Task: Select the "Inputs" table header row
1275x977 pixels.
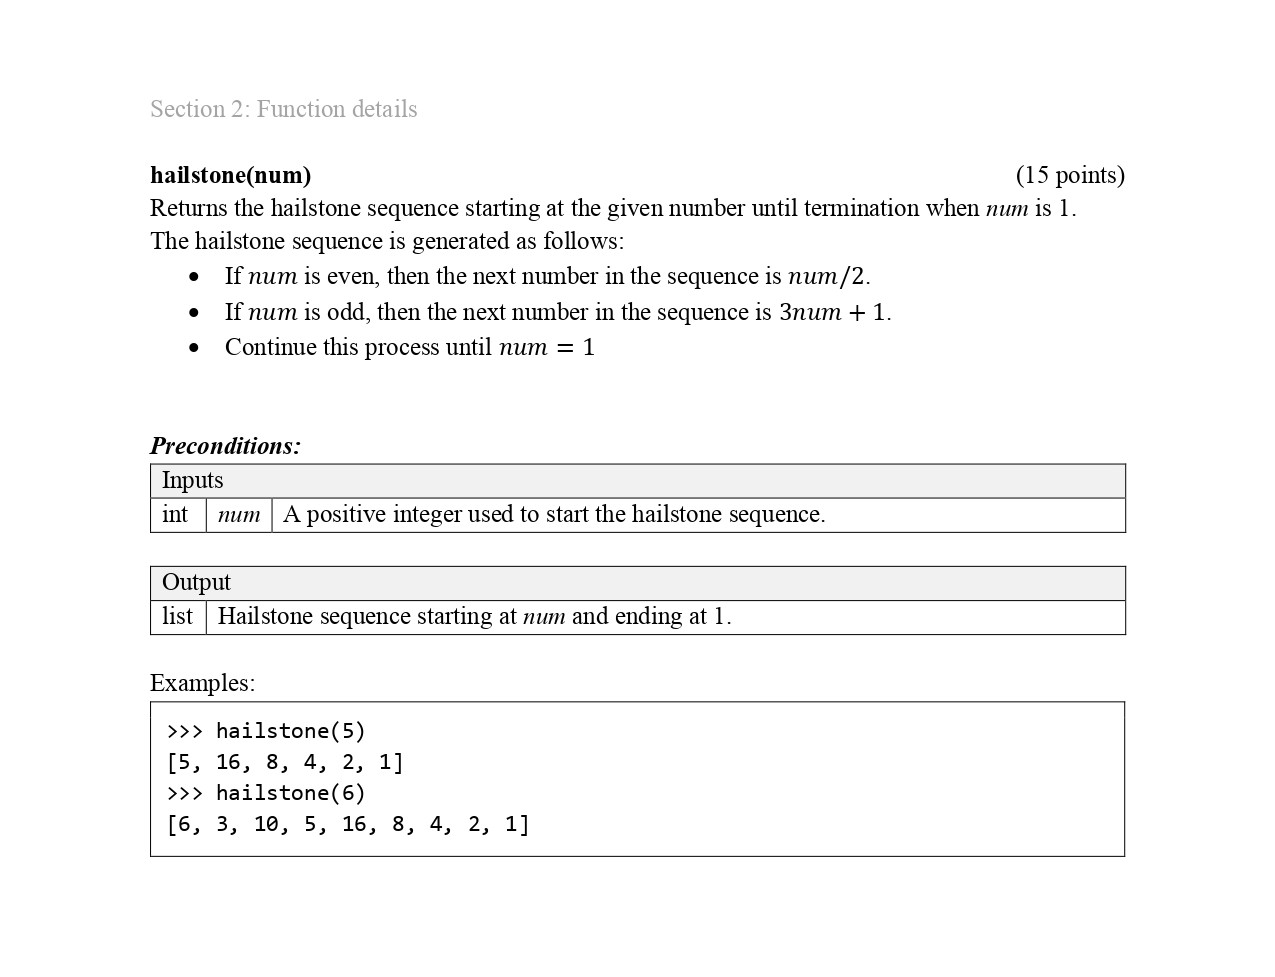Action: point(637,481)
